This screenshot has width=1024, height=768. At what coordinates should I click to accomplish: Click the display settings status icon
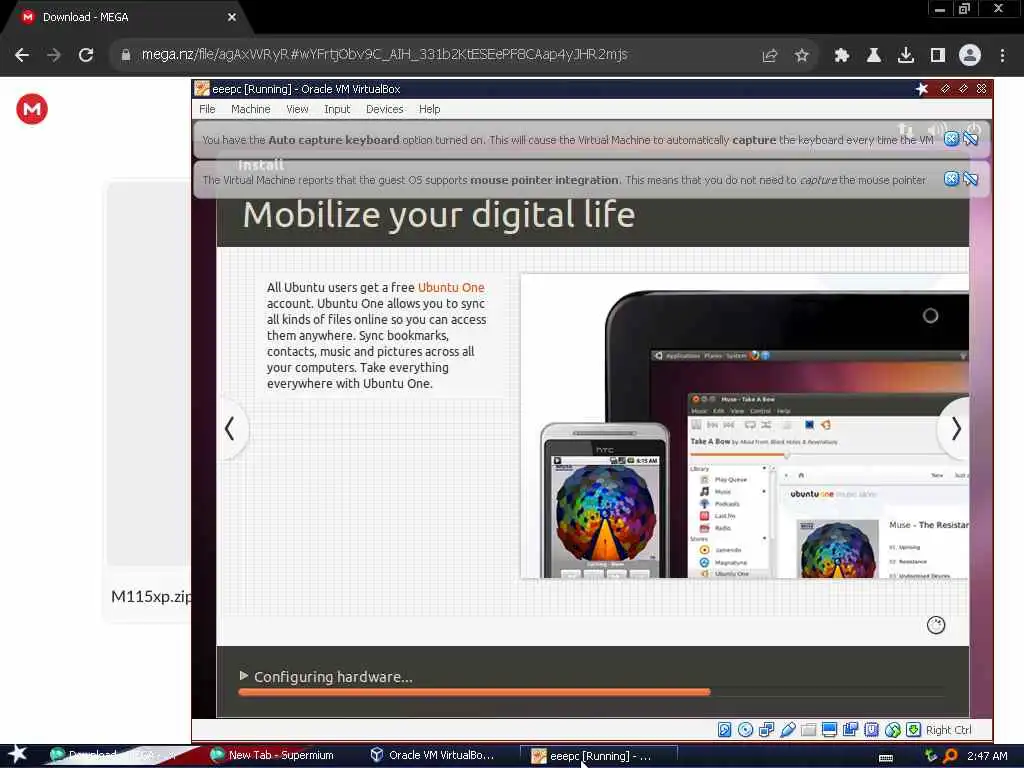829,729
